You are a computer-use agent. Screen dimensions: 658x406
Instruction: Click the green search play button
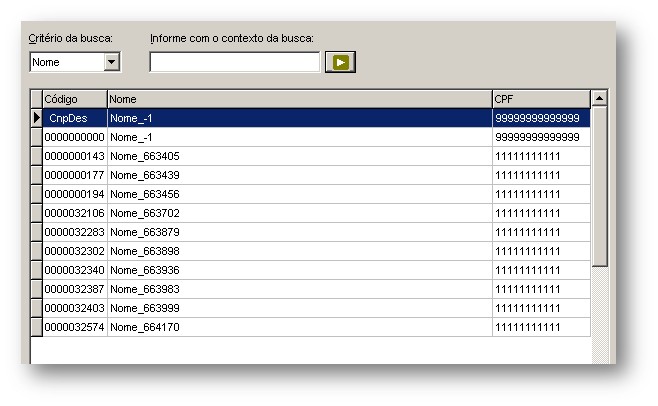[340, 62]
